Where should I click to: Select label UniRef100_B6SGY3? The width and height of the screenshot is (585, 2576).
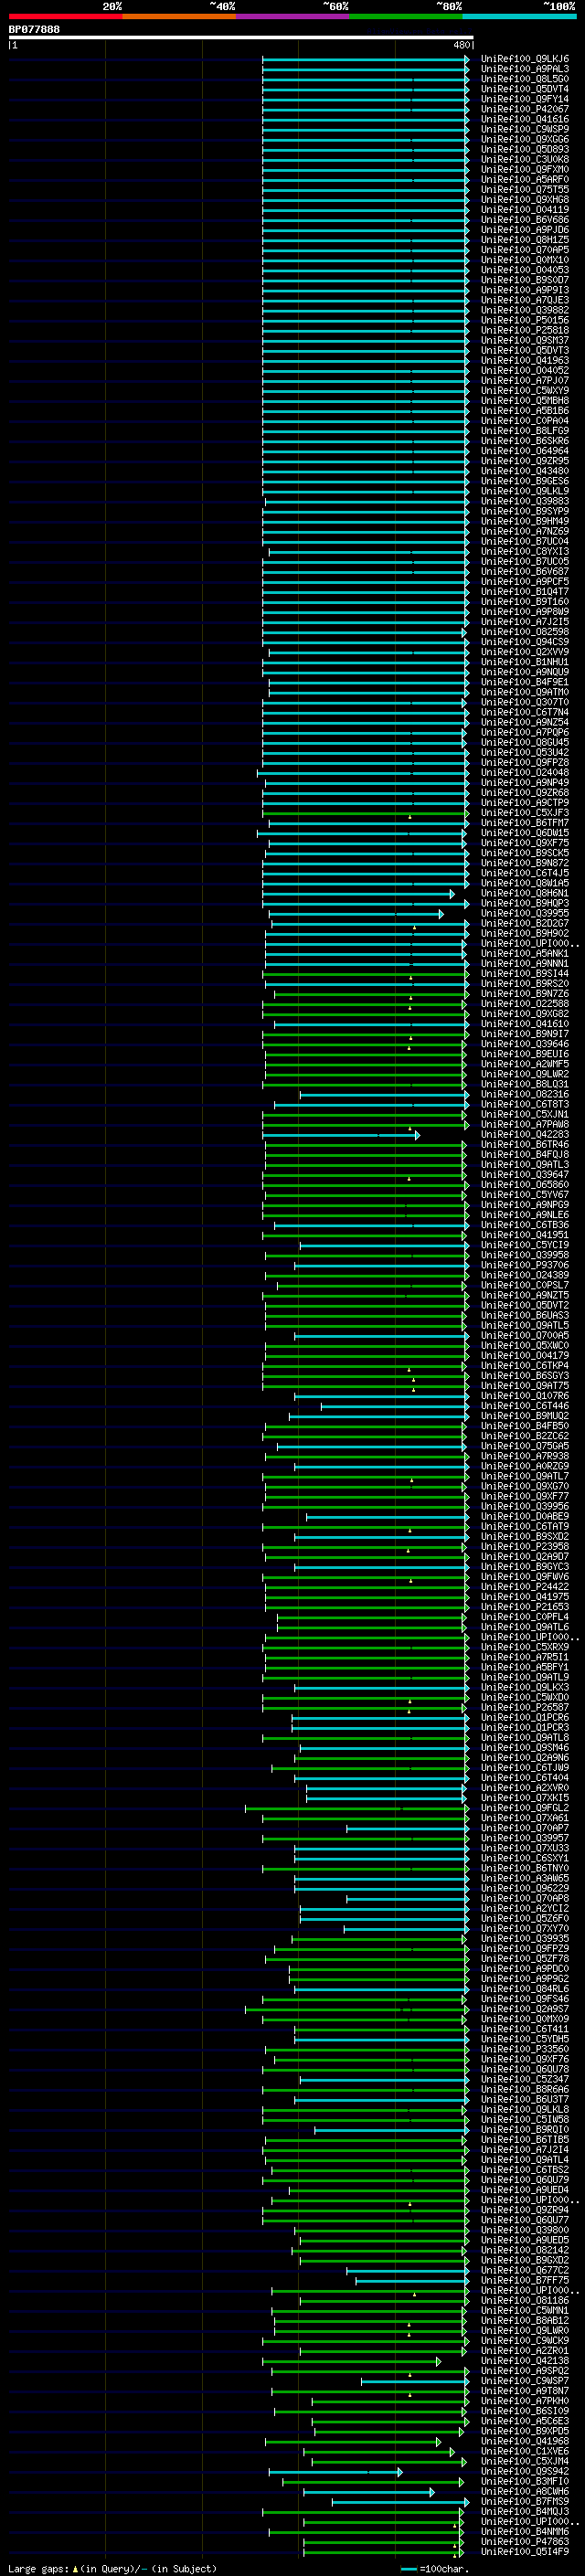click(x=525, y=1375)
